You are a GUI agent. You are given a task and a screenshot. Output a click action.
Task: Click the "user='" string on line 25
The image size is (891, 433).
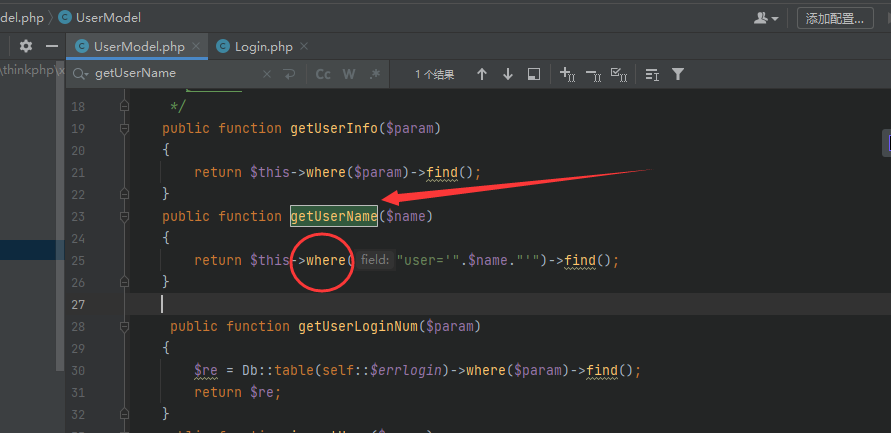point(427,260)
